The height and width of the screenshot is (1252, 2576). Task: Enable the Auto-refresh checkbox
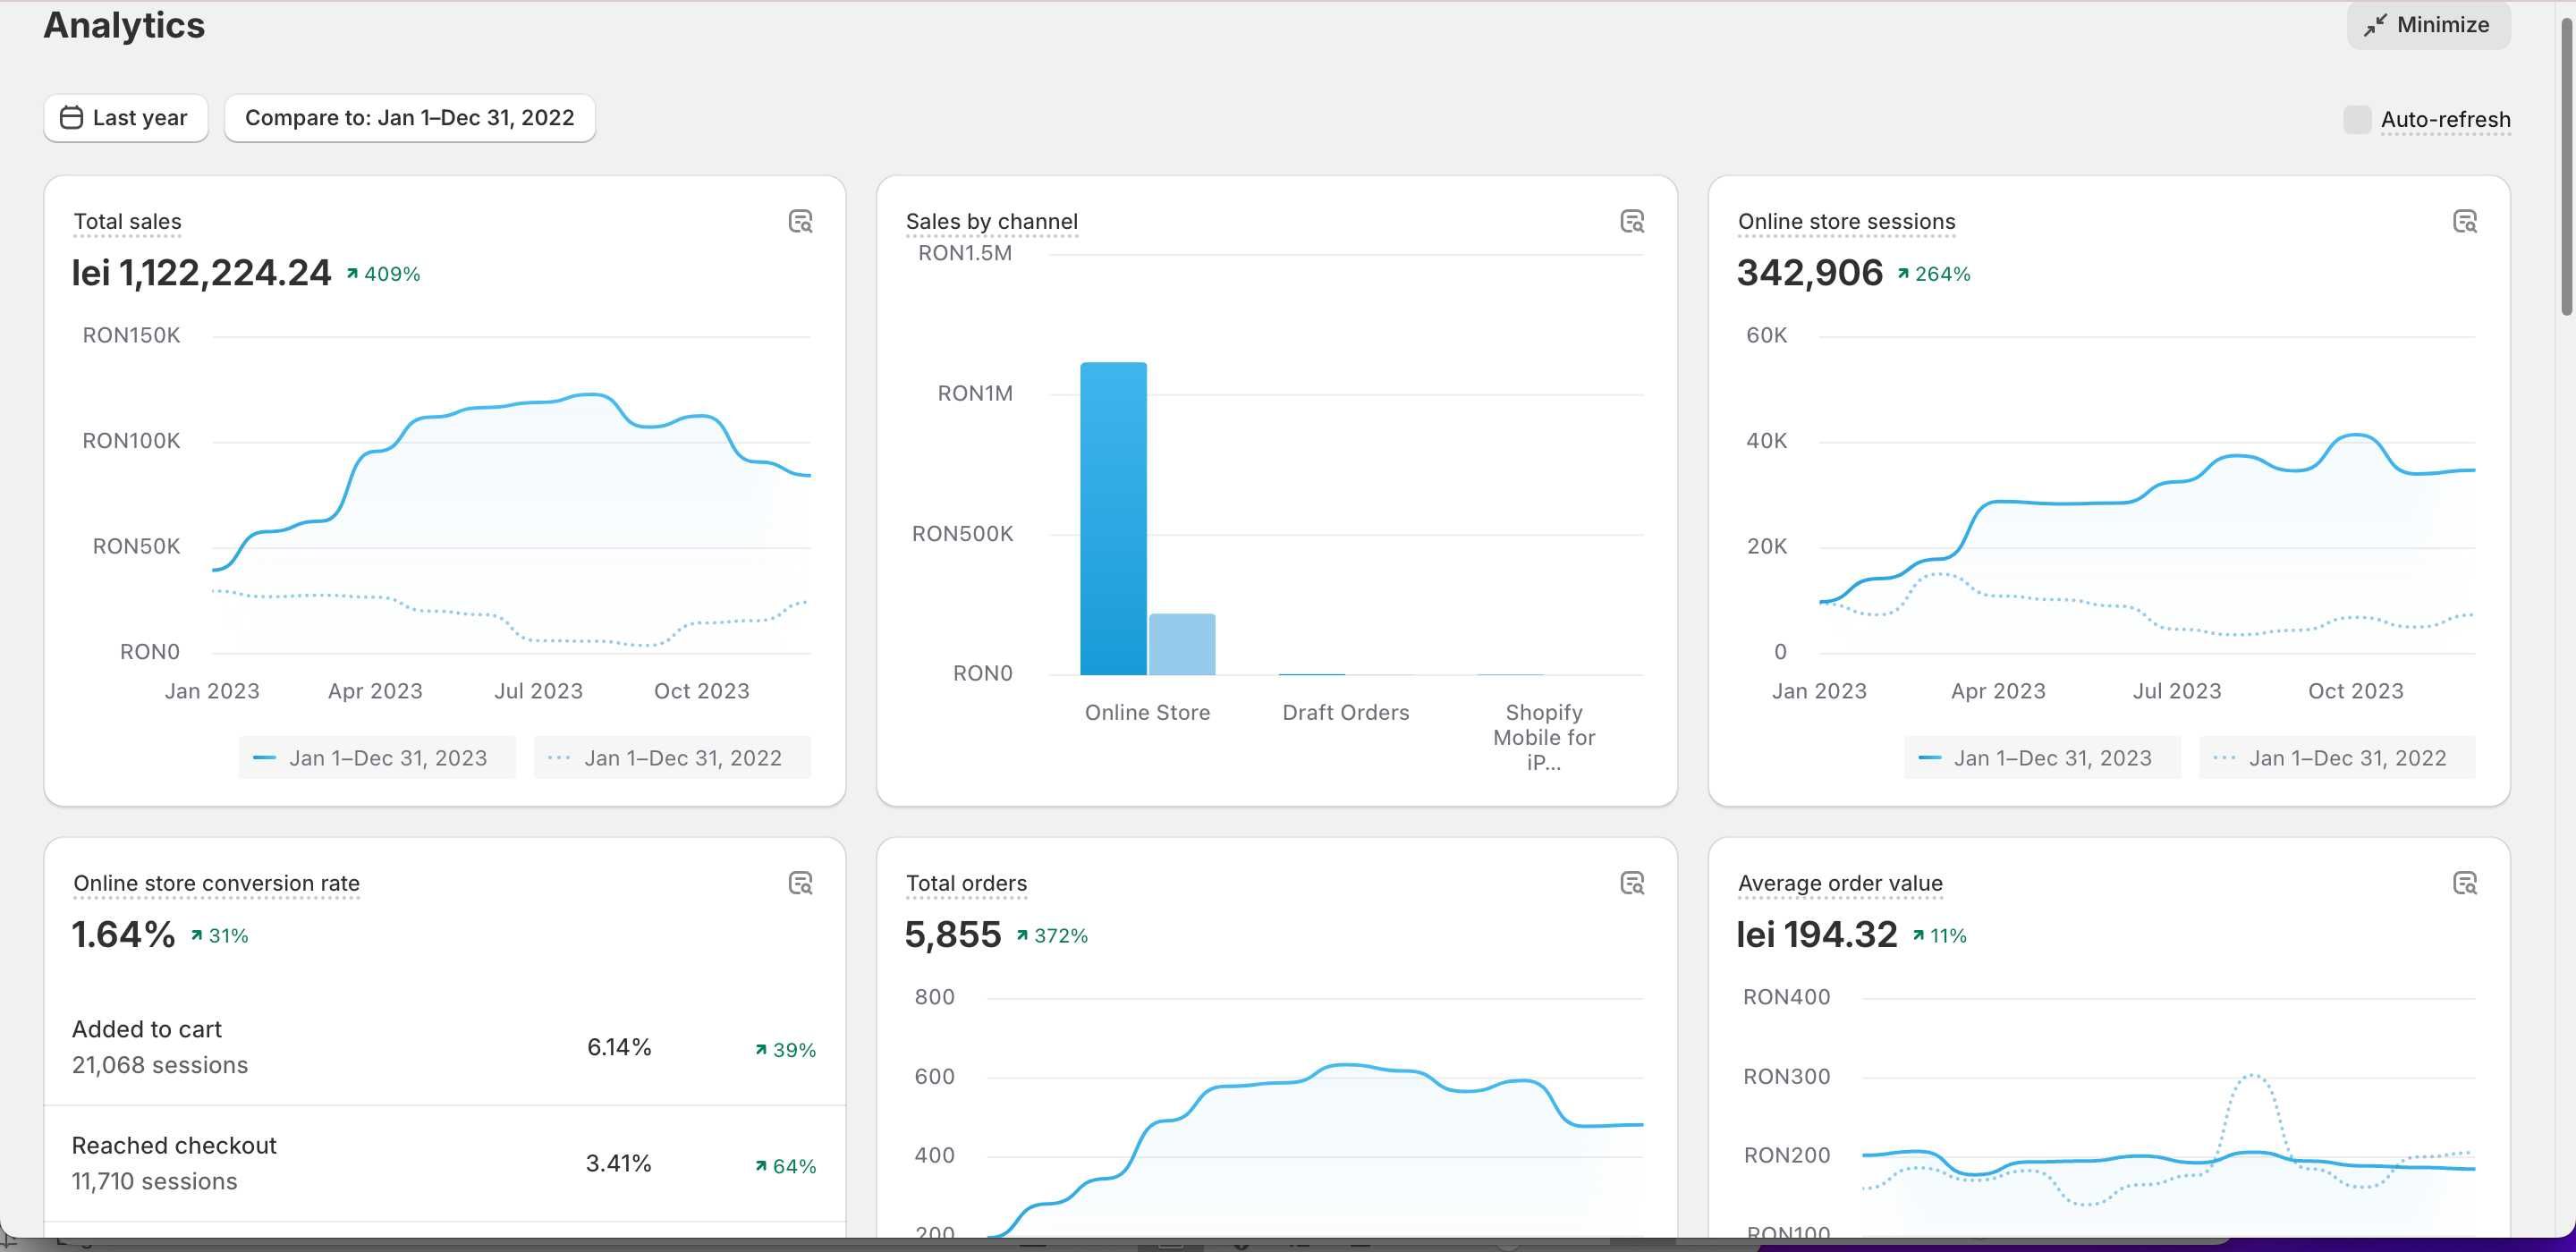pos(2357,119)
